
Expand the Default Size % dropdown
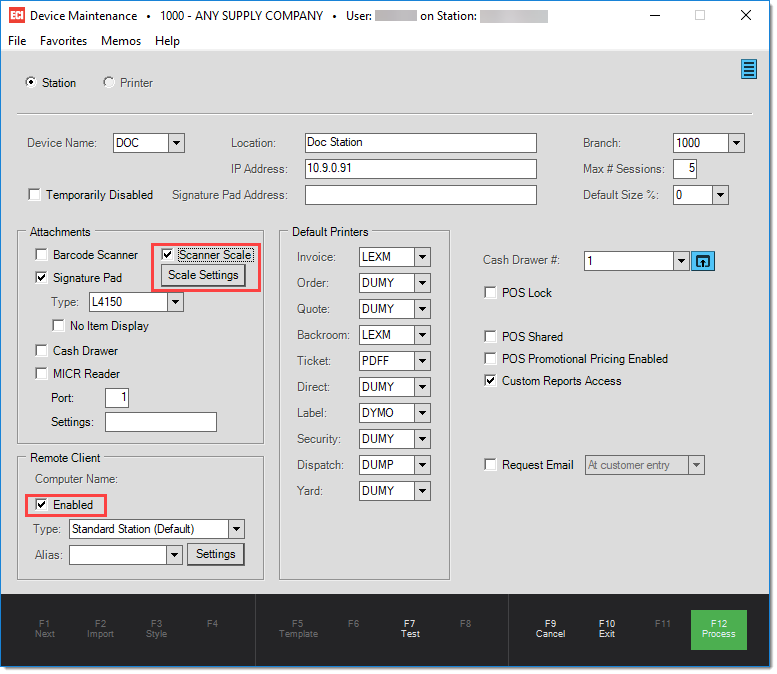[723, 196]
